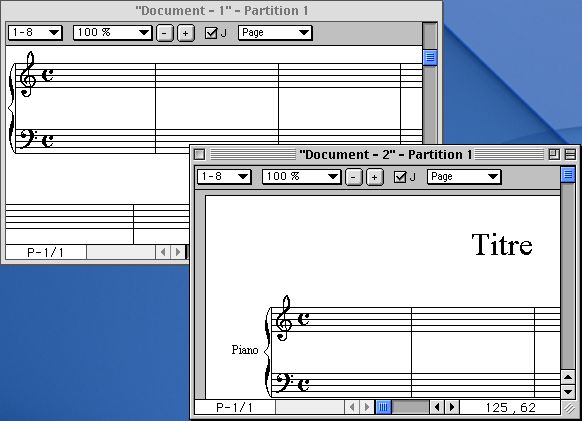Open the Page view dropdown in Document 1

click(275, 33)
